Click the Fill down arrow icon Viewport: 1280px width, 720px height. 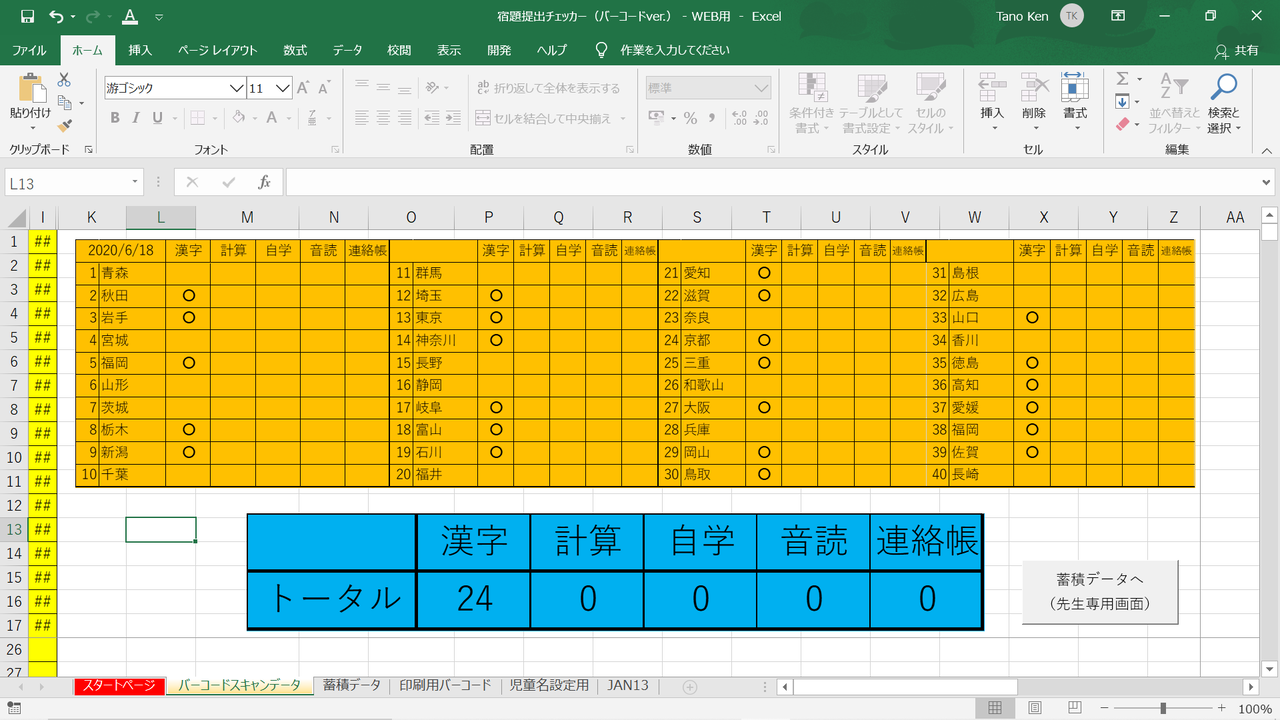click(1122, 102)
